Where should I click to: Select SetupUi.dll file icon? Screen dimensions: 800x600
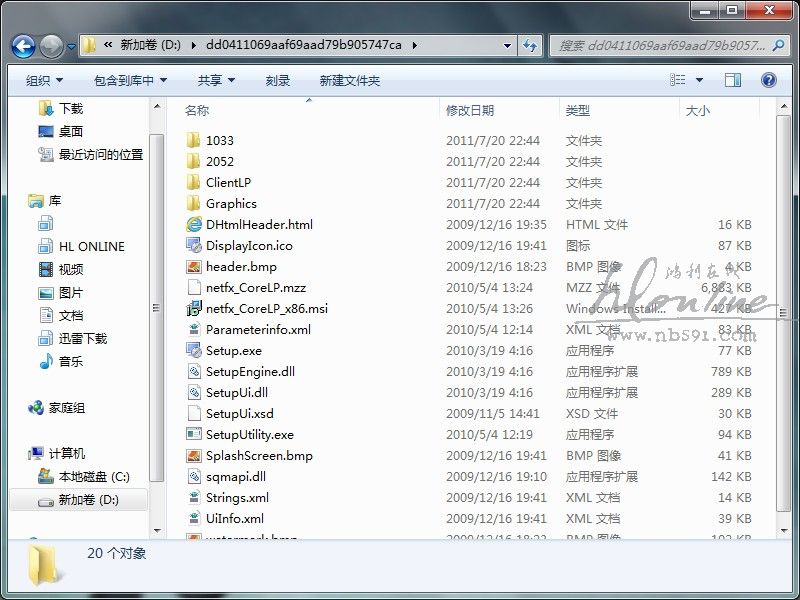[x=194, y=392]
